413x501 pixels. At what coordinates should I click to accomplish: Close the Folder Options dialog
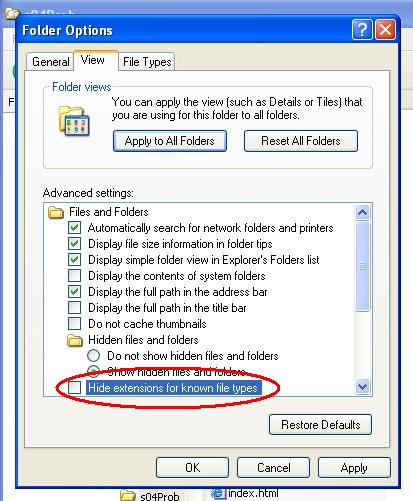point(386,30)
